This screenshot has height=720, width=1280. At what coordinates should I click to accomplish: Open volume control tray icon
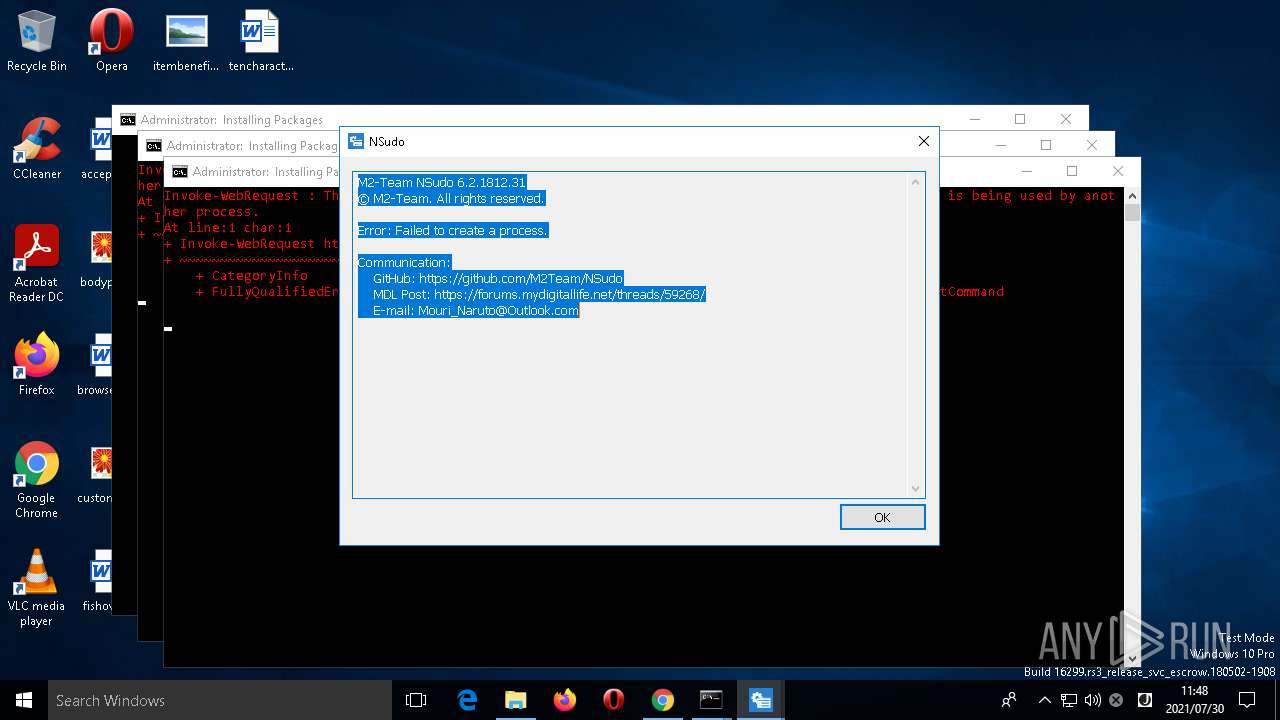click(x=1092, y=700)
